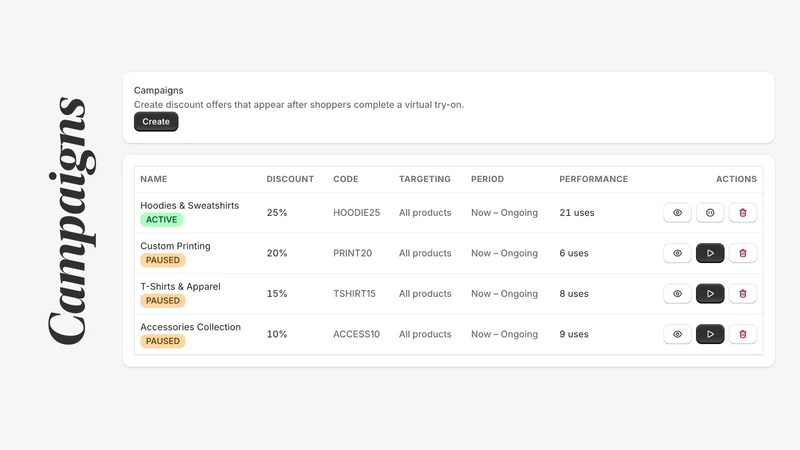Click the 9 uses performance value
800x450 pixels.
(573, 334)
